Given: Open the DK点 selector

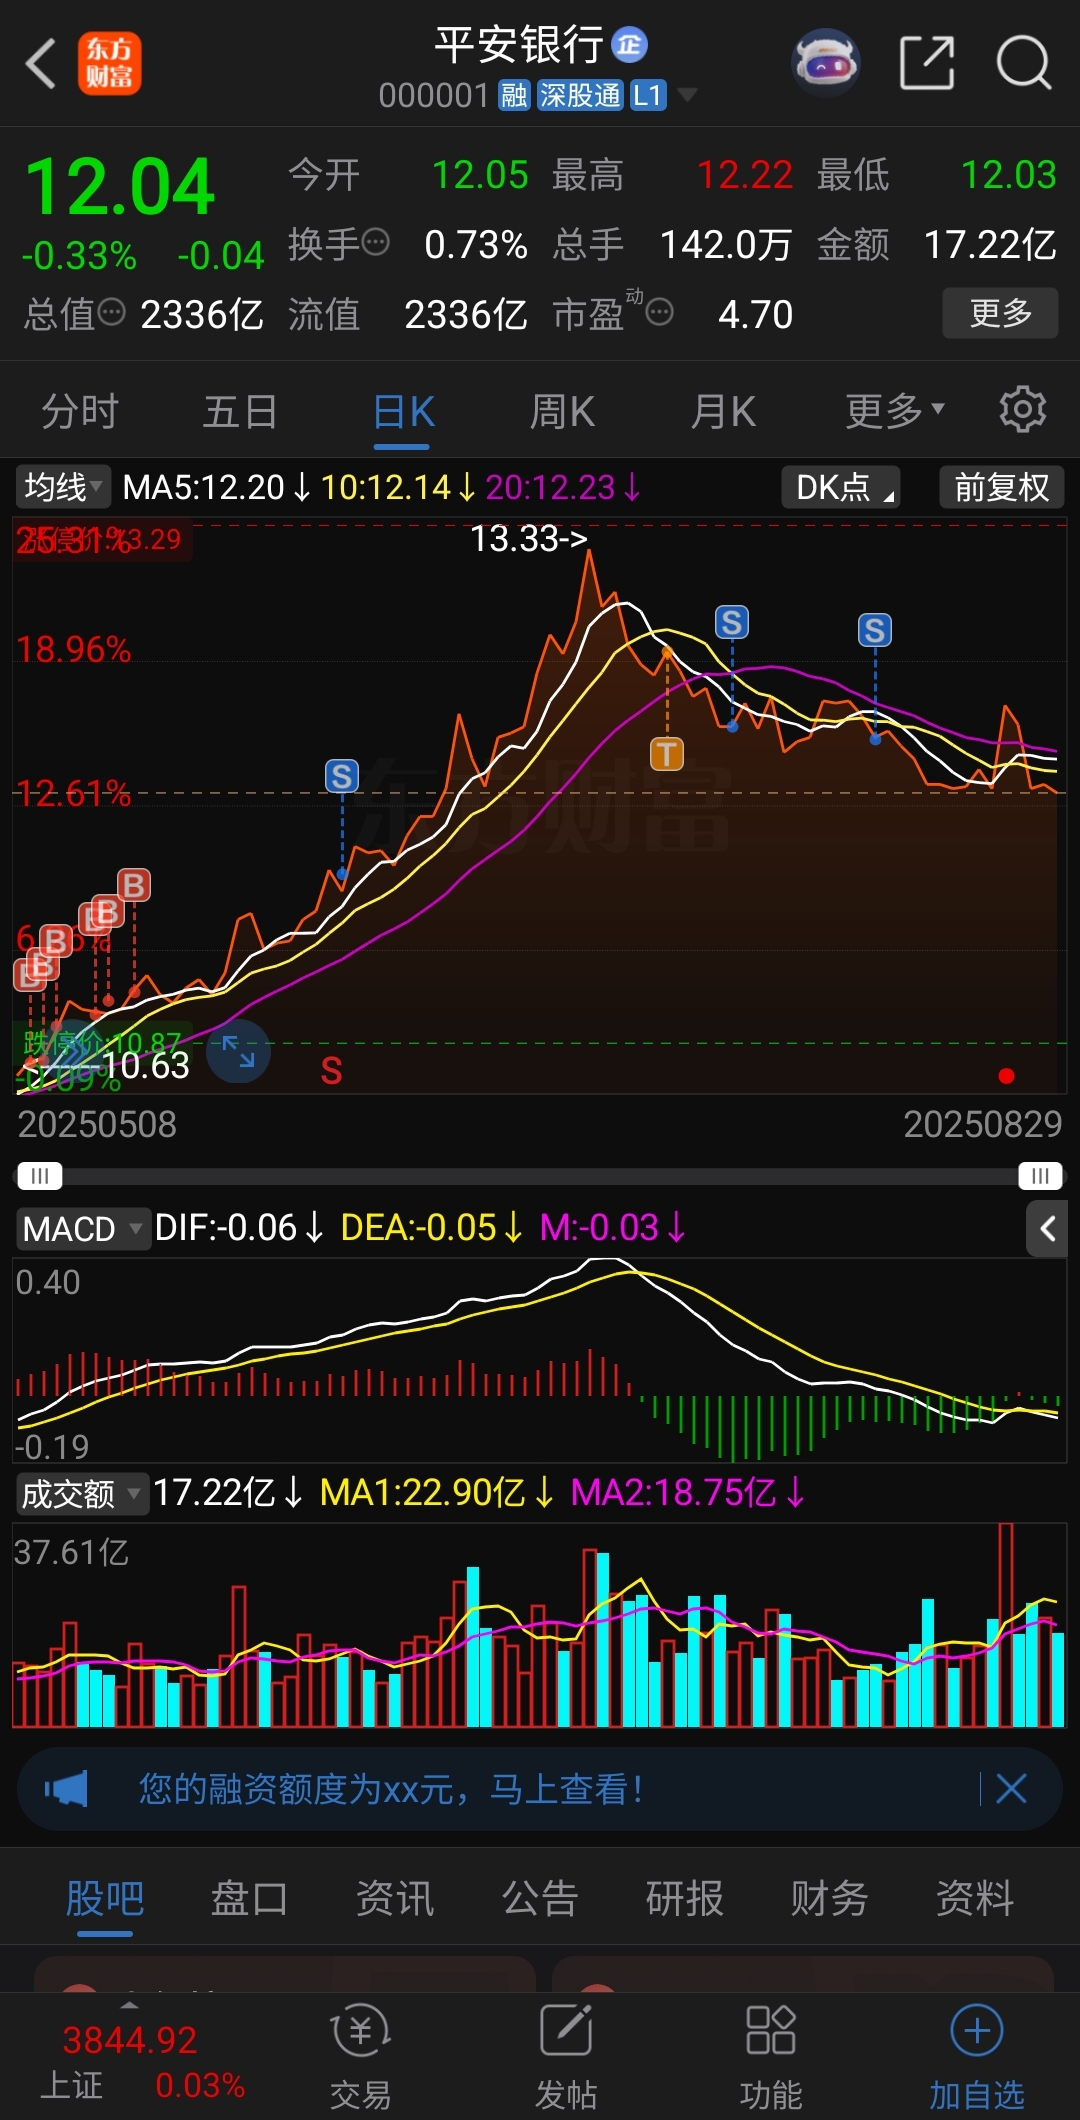Looking at the screenshot, I should 841,487.
